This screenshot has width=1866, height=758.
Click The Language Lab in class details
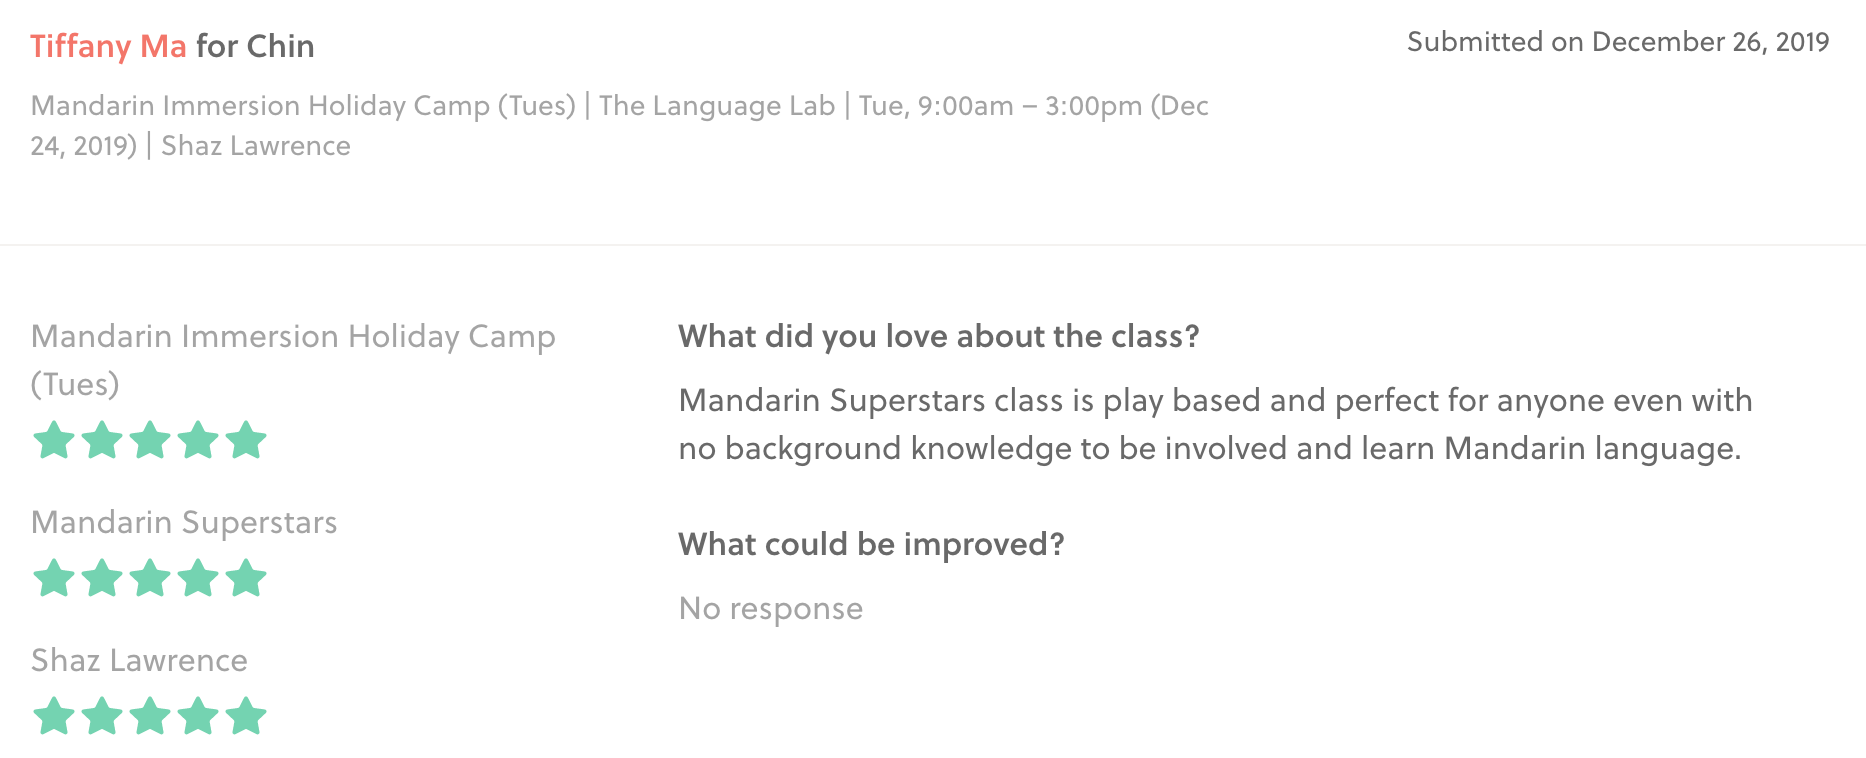point(717,106)
